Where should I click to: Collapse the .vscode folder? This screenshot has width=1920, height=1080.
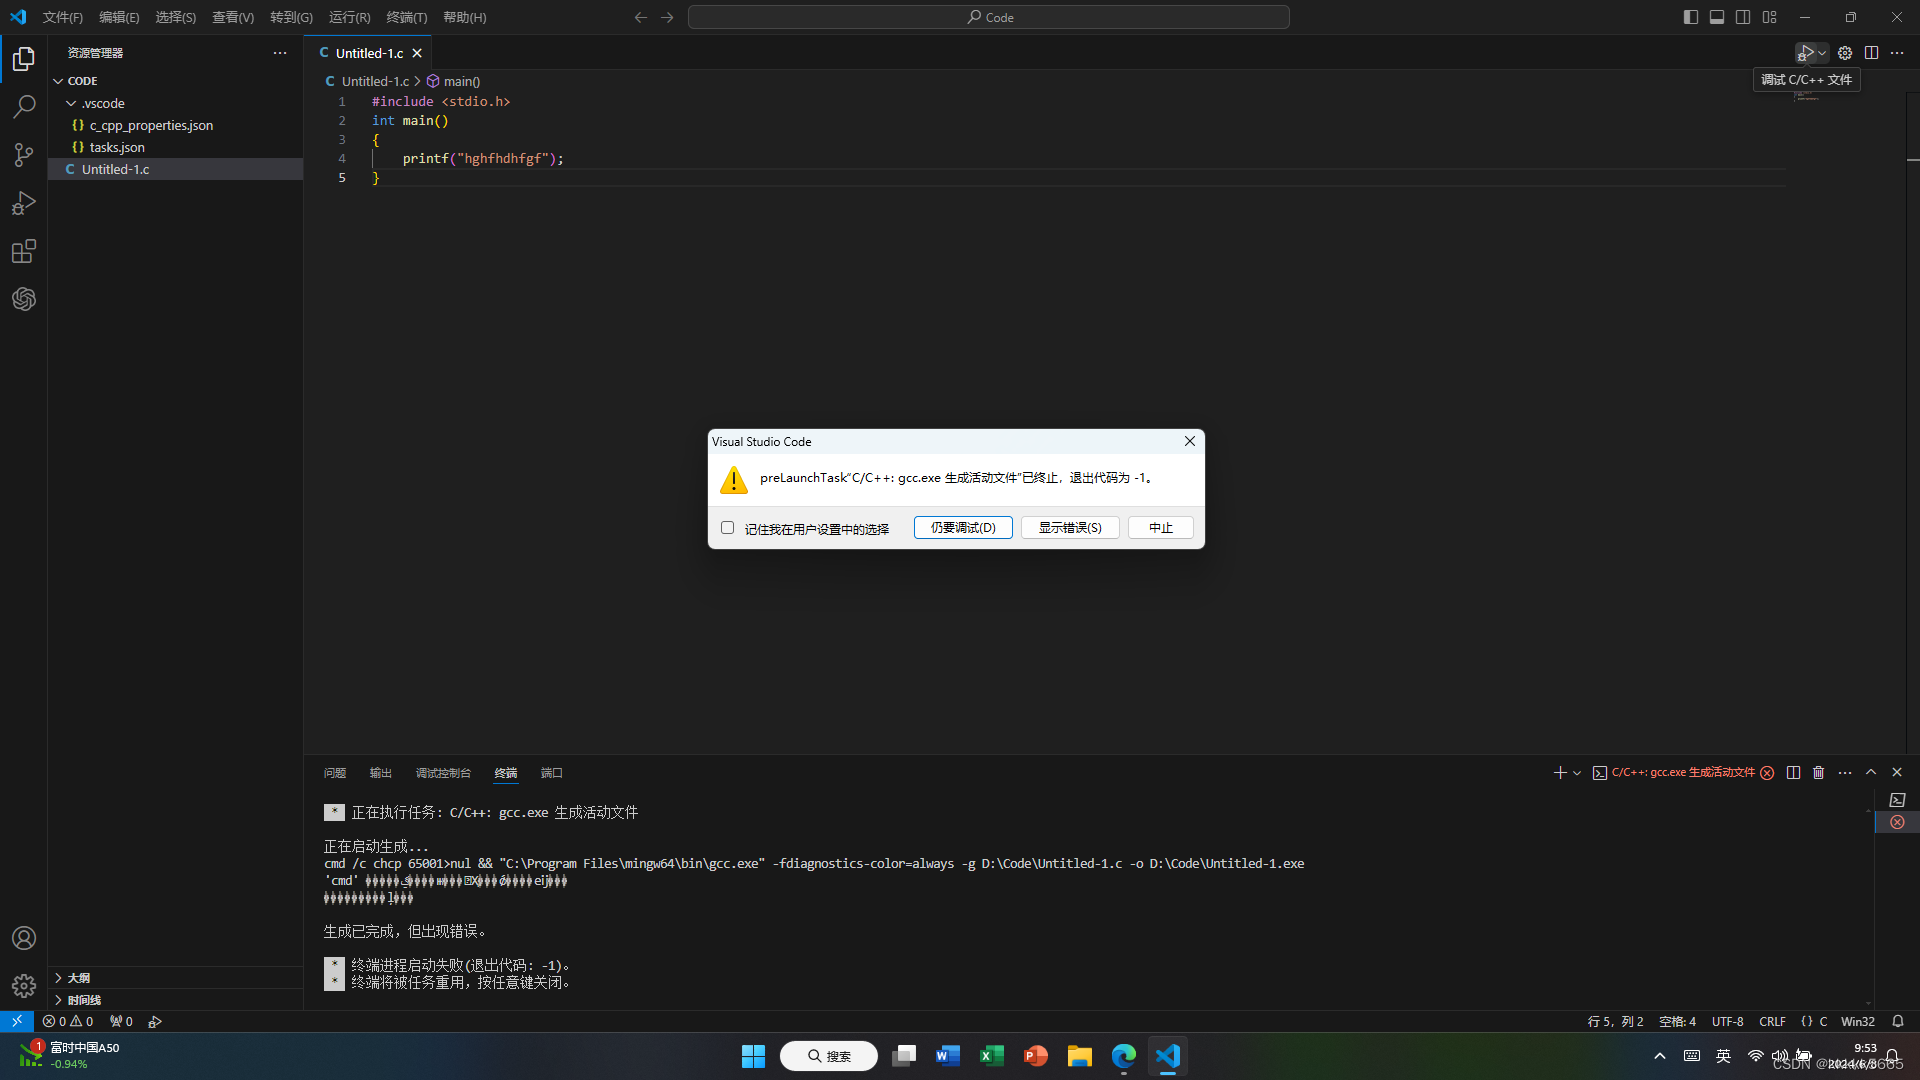[x=102, y=103]
